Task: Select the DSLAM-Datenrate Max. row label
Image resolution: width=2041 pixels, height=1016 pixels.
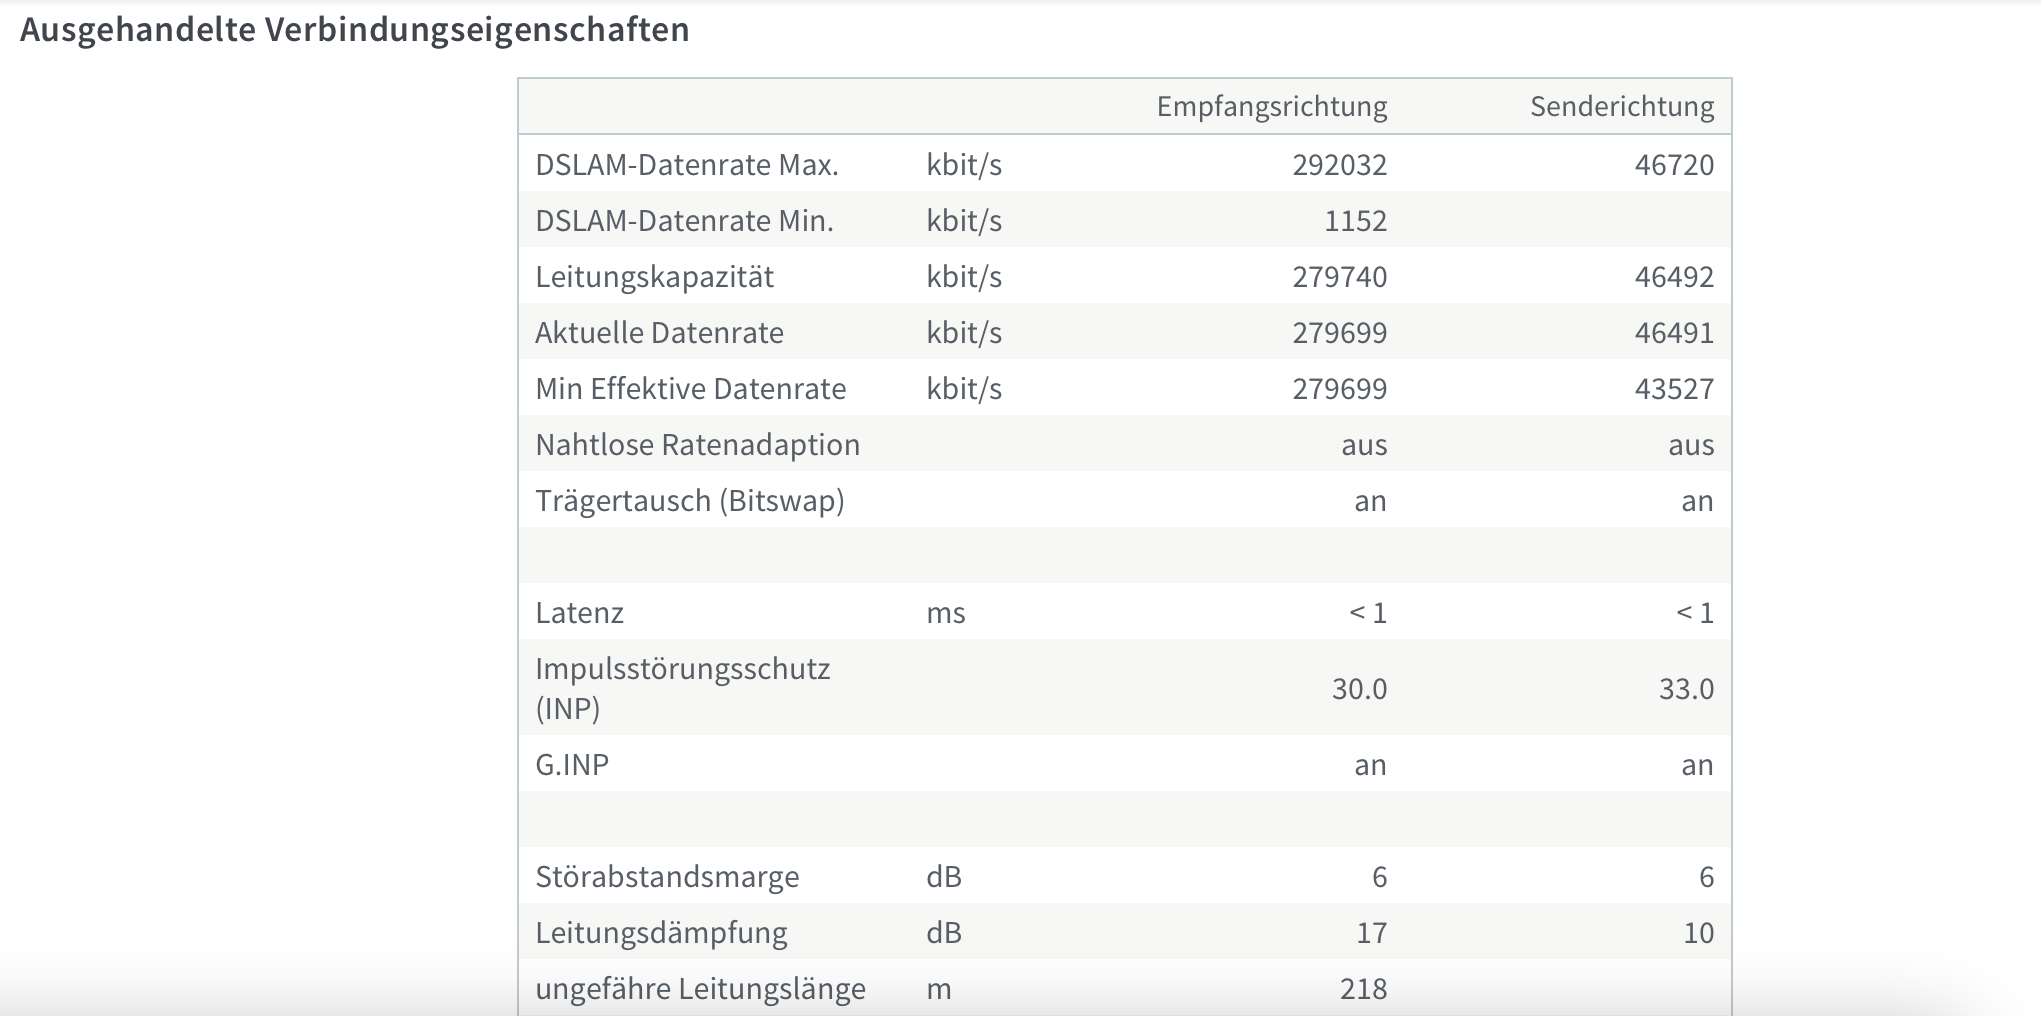Action: click(x=687, y=164)
